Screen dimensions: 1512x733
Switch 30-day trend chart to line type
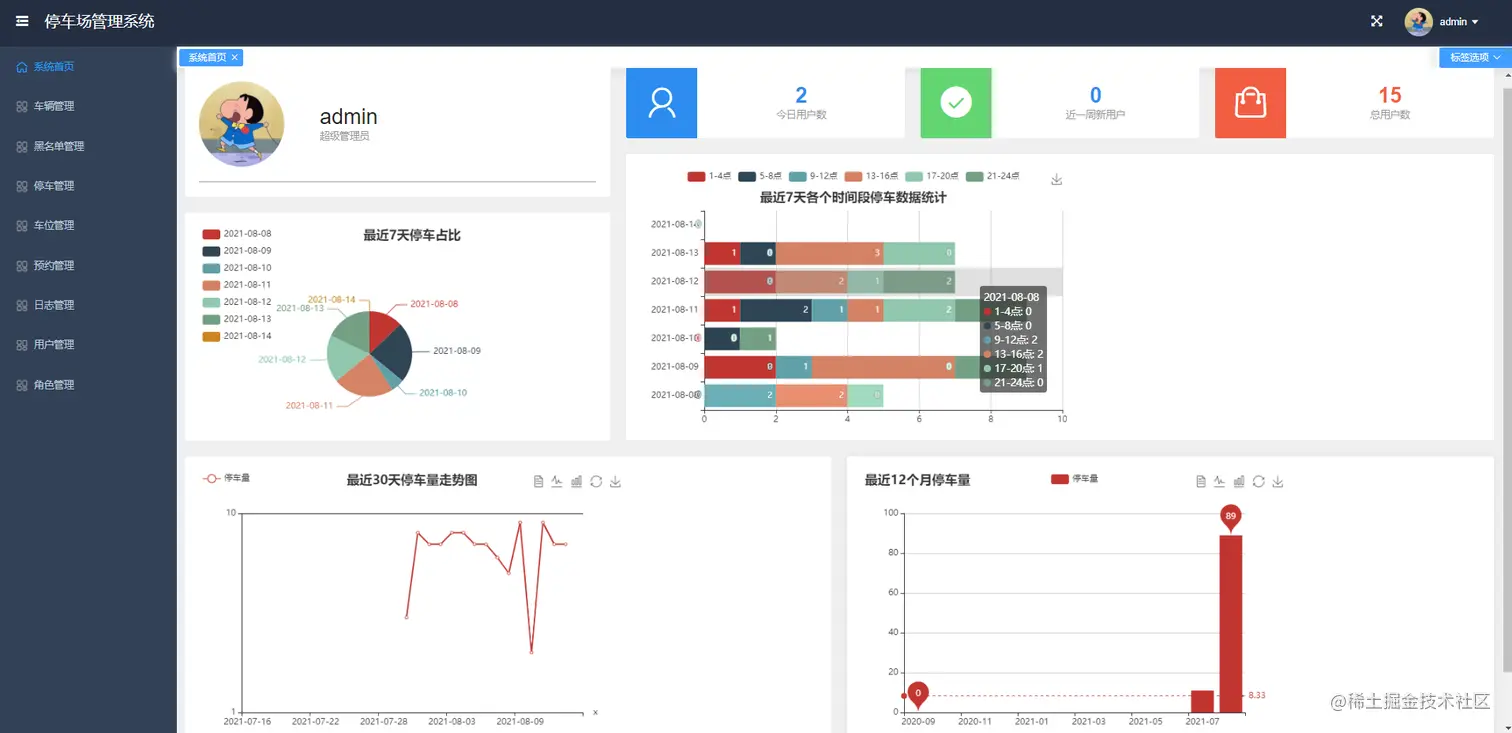click(557, 481)
